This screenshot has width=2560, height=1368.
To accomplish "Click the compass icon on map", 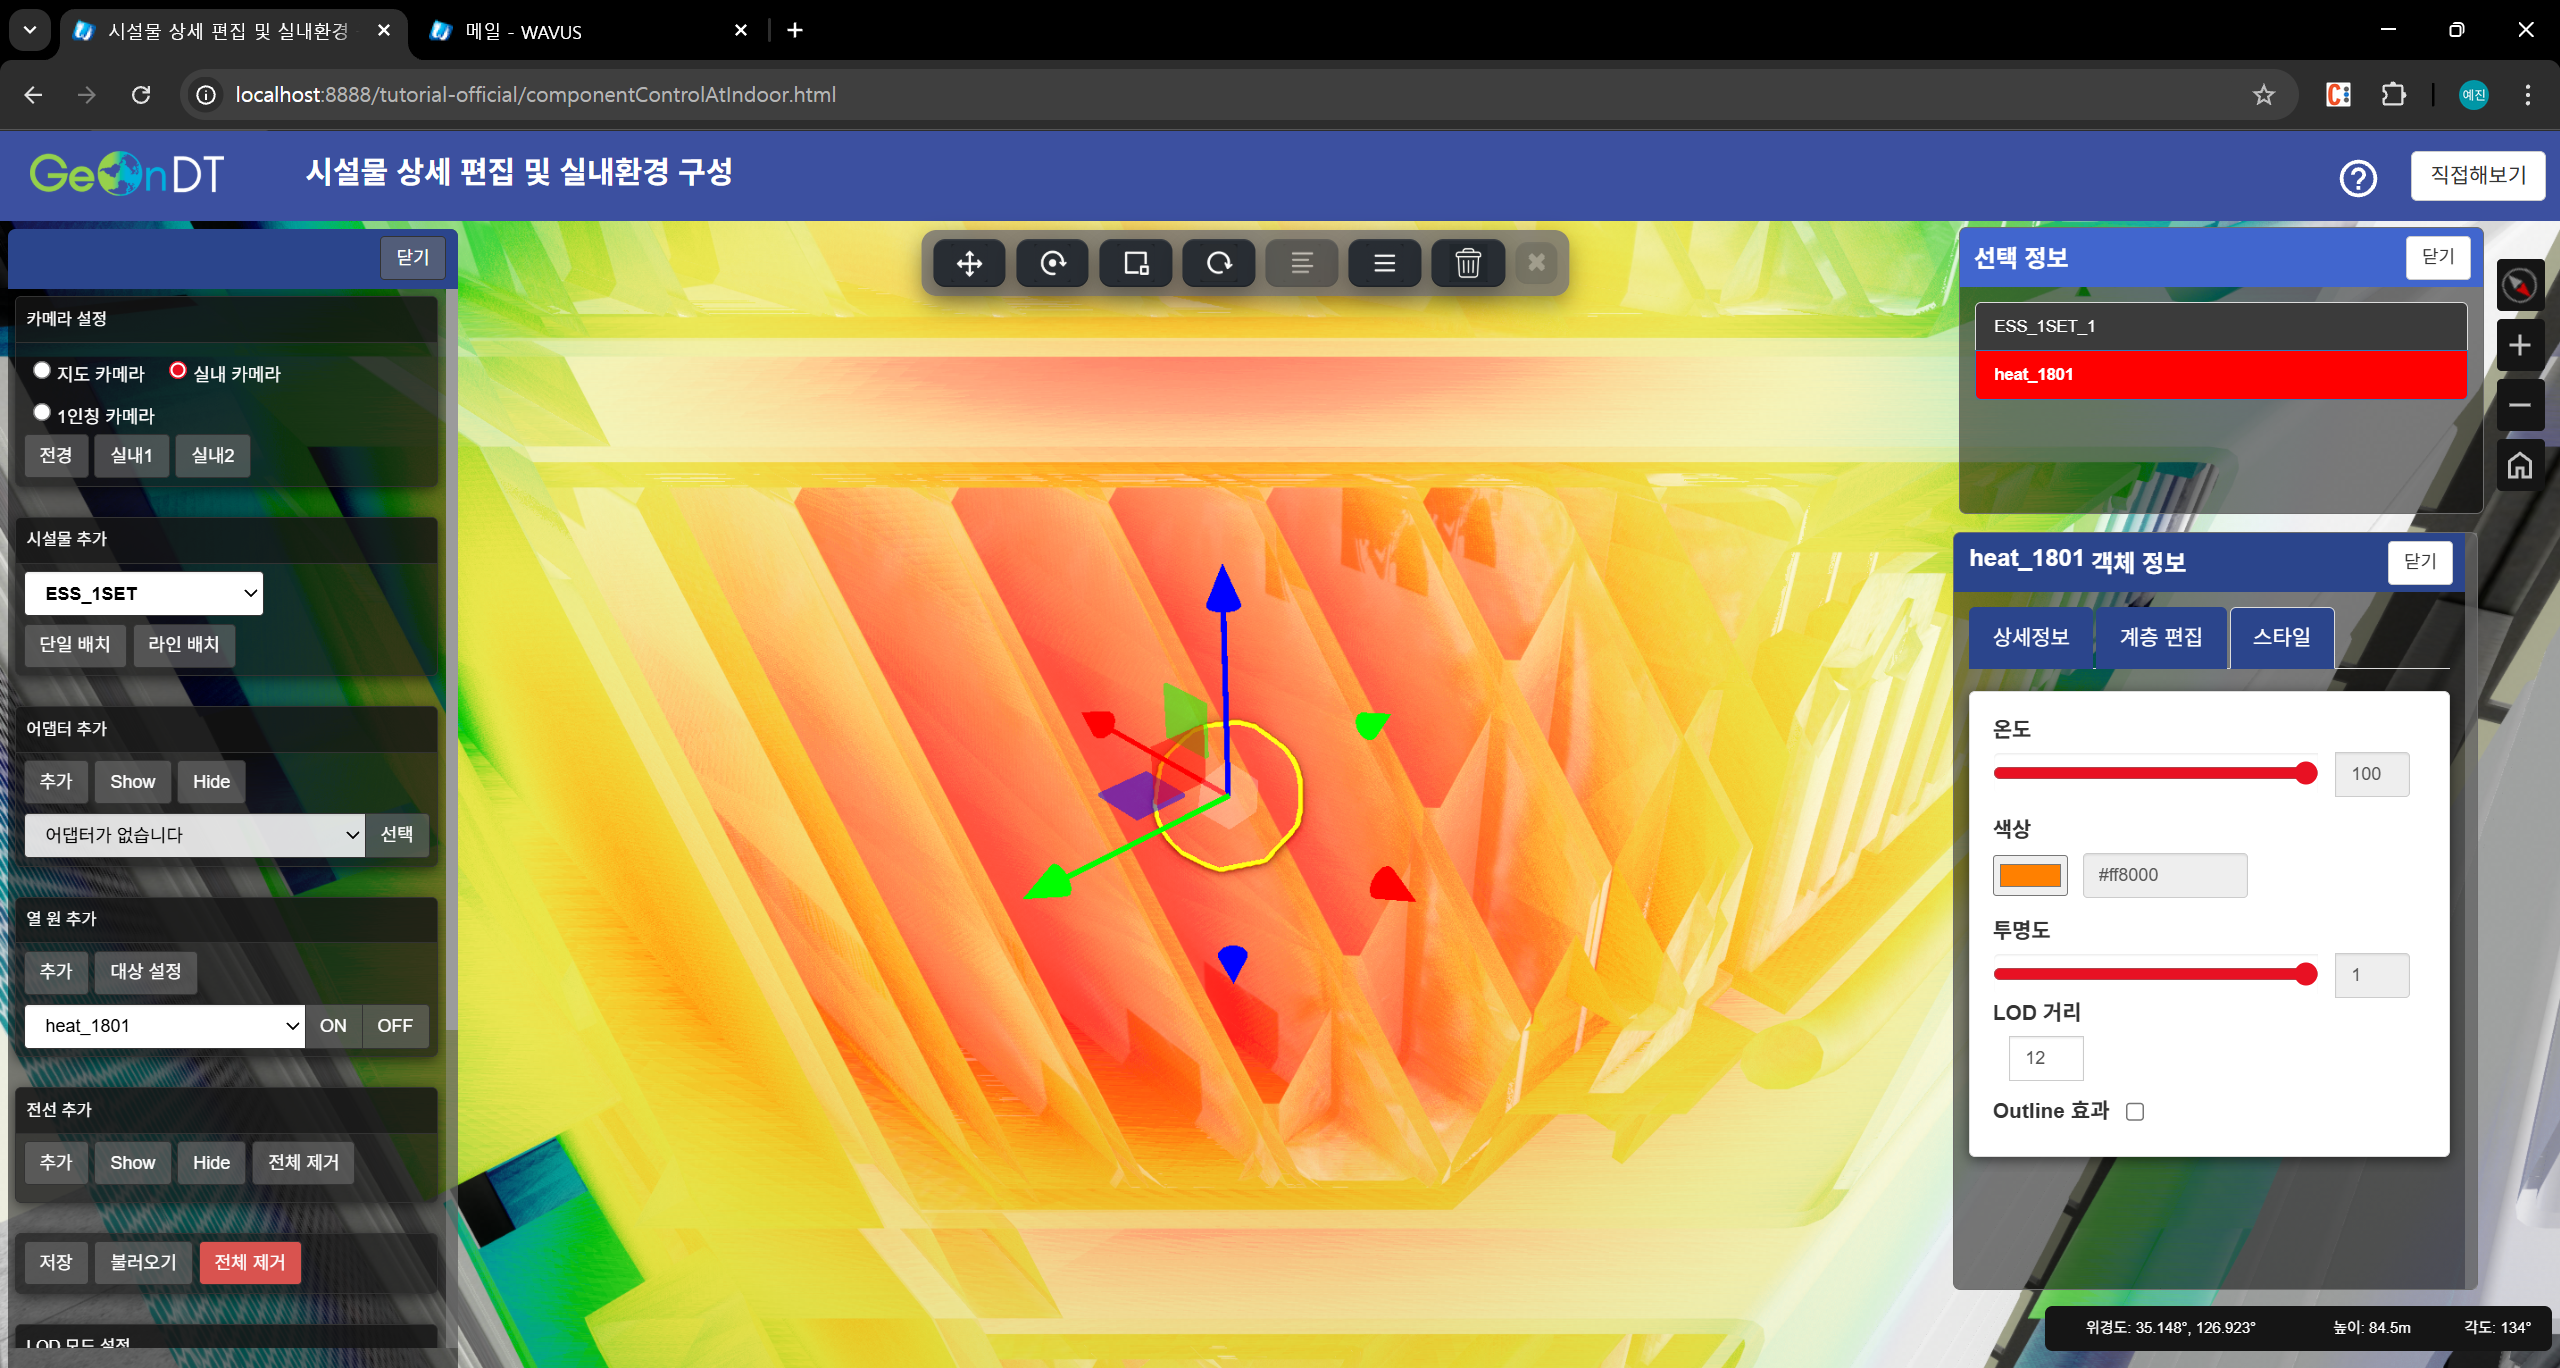I will coord(2519,286).
